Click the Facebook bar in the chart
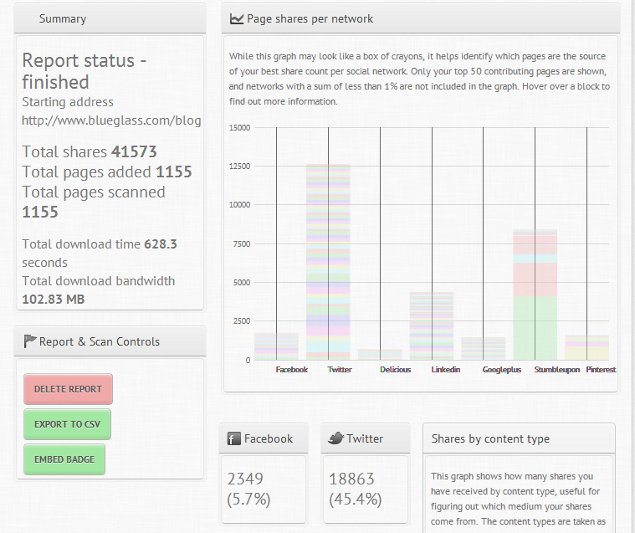This screenshot has width=635, height=533. pos(276,346)
